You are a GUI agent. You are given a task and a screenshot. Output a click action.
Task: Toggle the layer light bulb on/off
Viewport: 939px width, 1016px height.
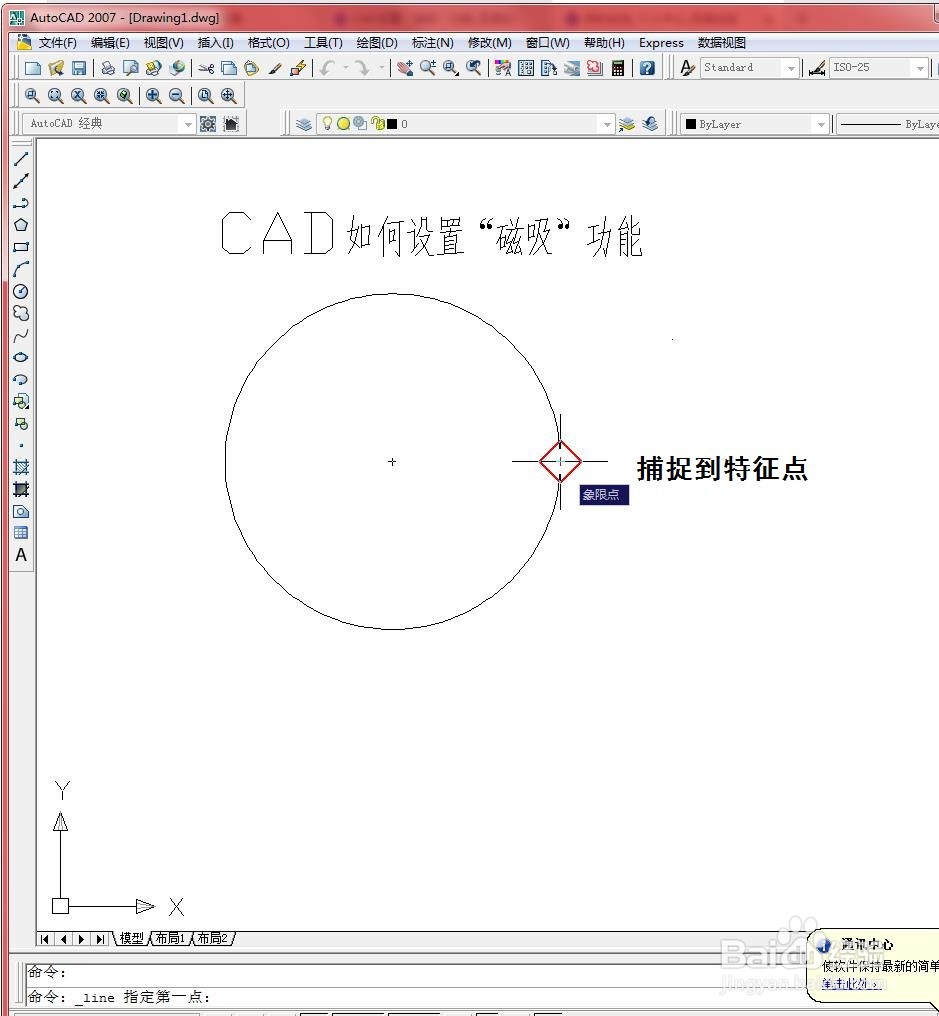click(x=327, y=123)
